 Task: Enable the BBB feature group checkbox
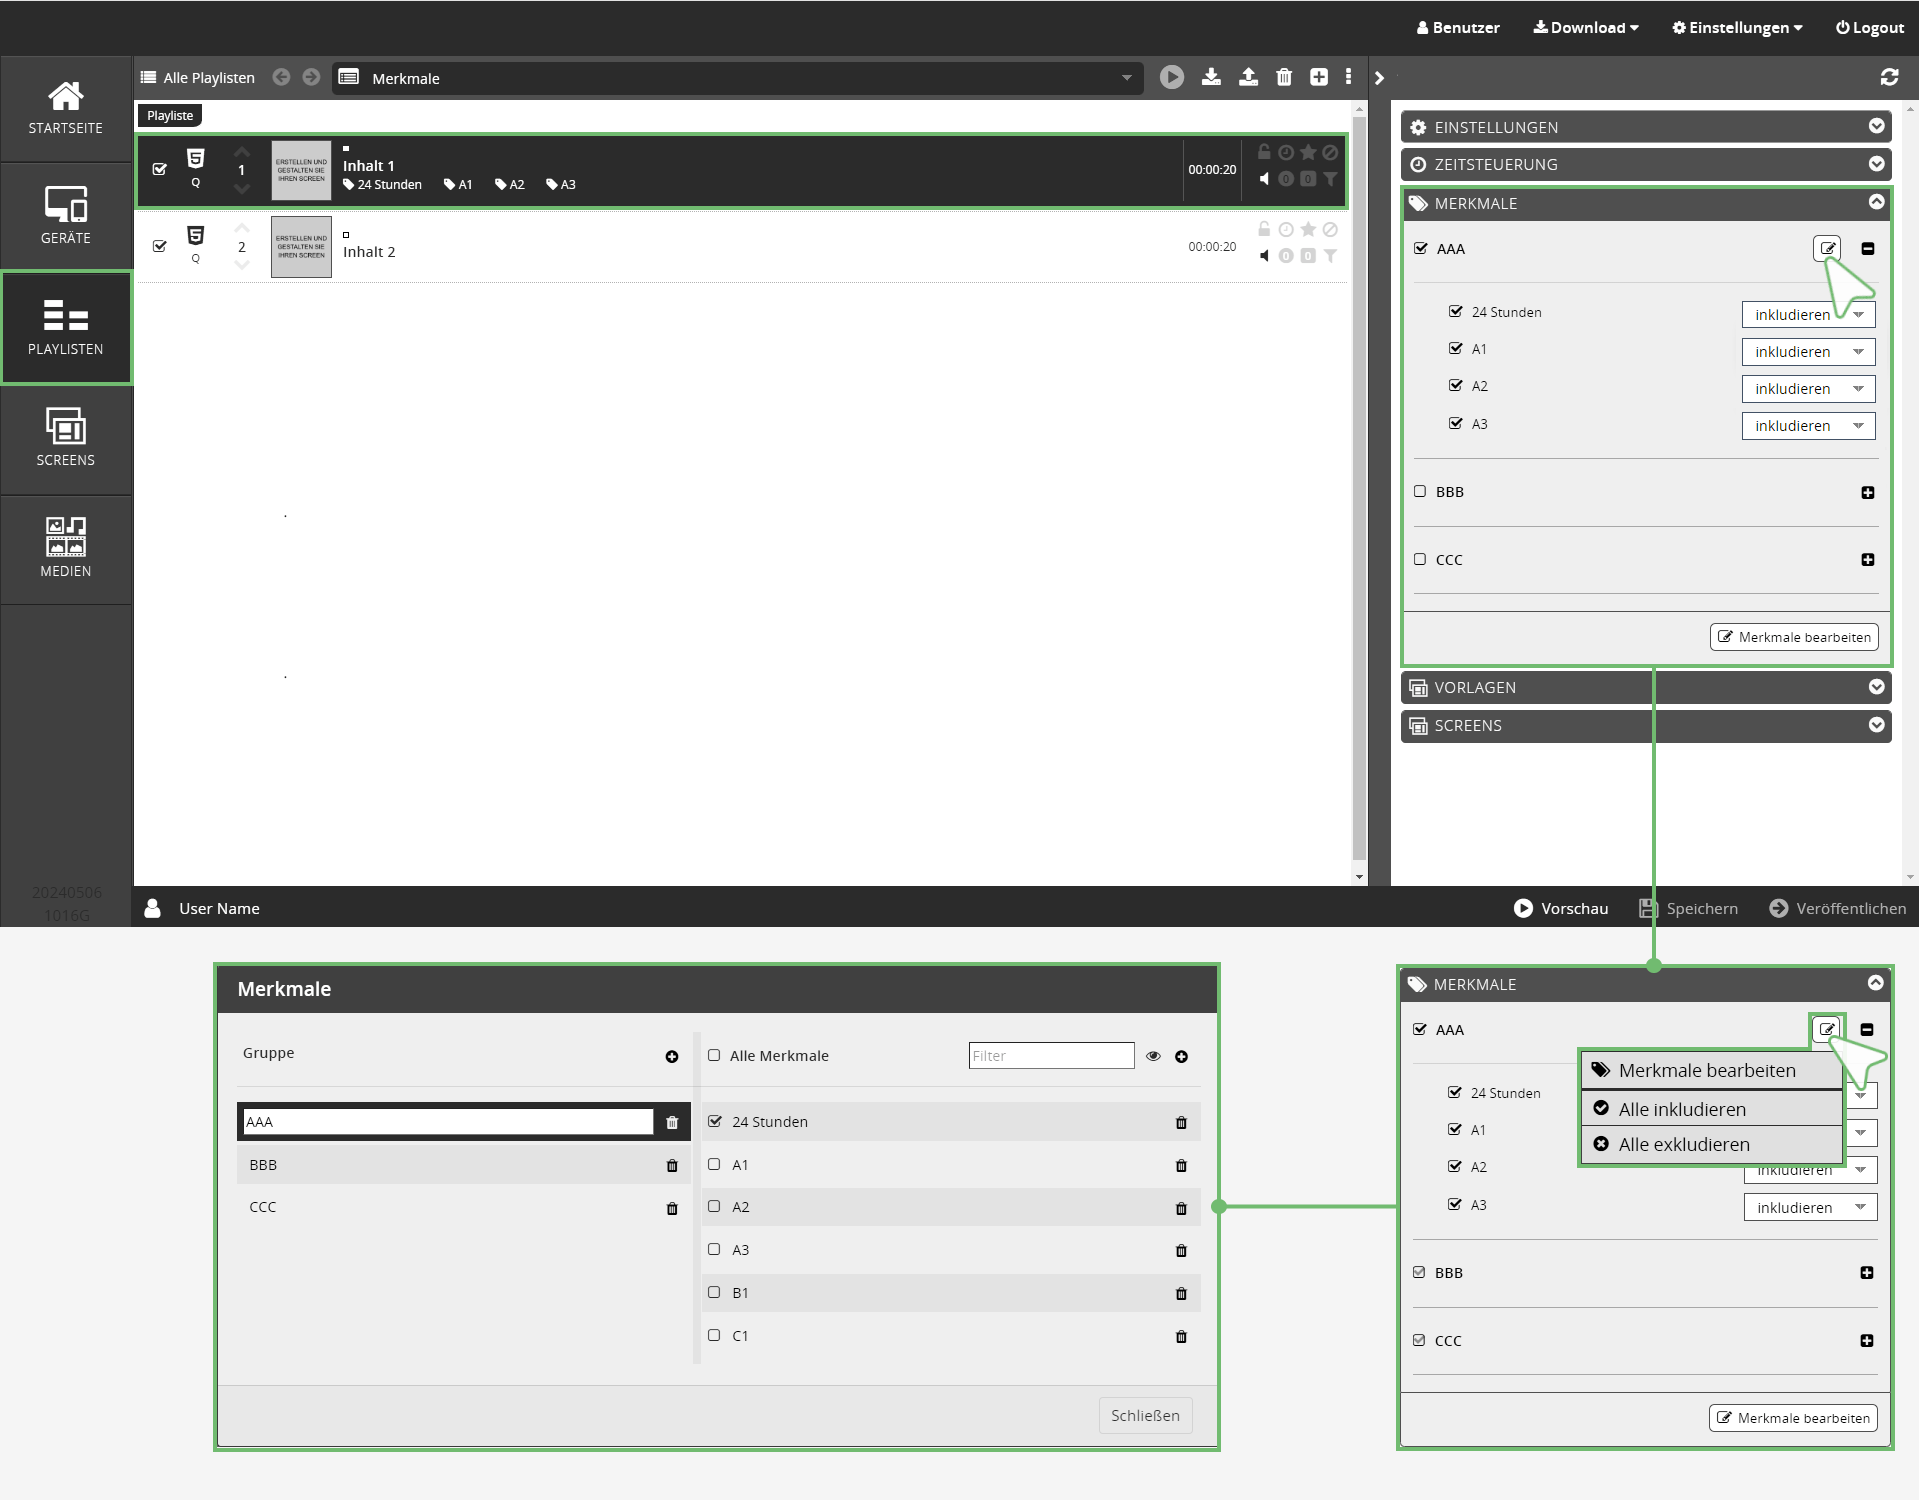[1420, 491]
